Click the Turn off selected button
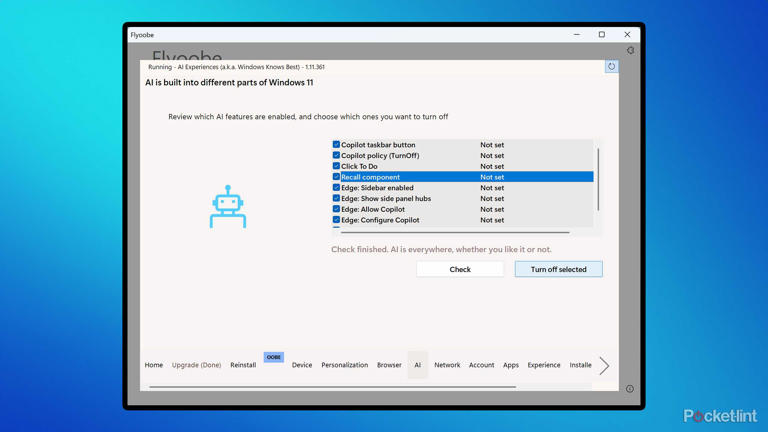 (558, 269)
